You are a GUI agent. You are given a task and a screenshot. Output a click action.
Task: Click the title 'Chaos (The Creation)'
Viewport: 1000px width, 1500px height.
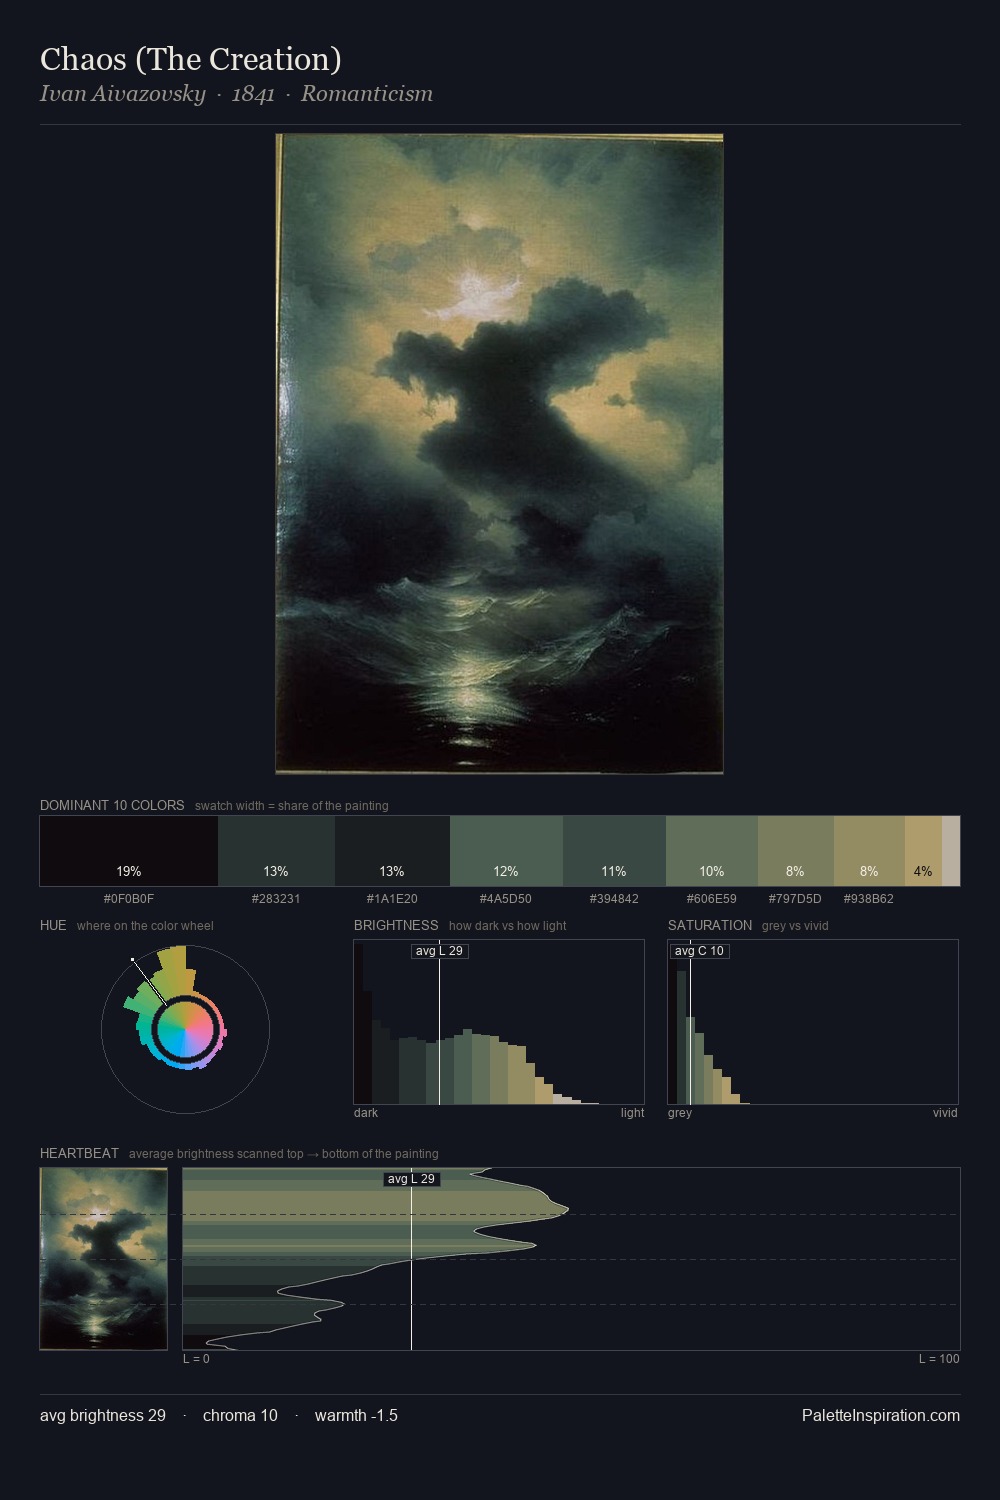coord(191,59)
